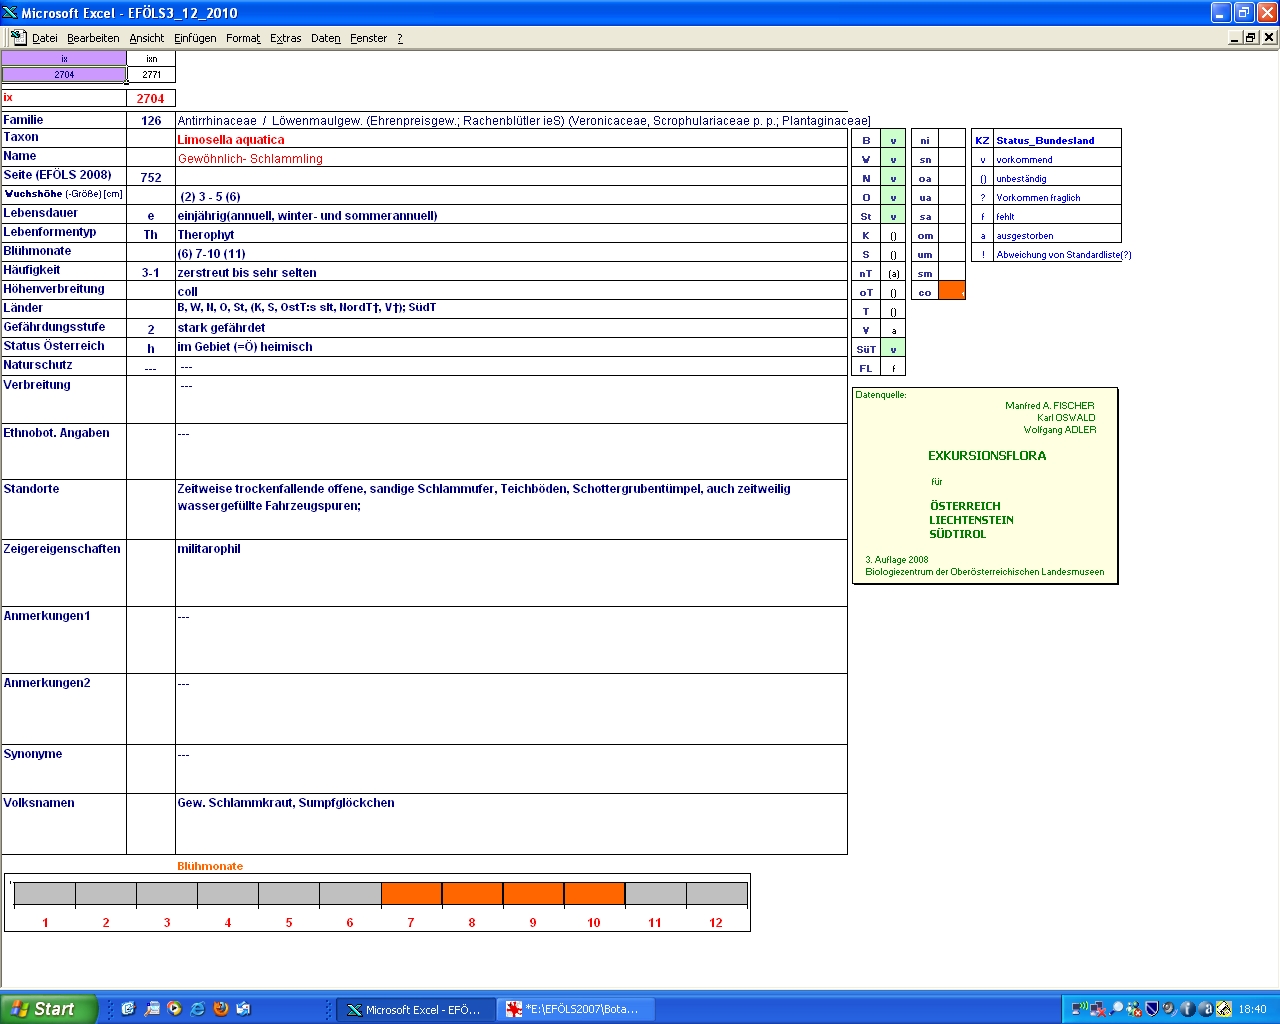Select the name cell 'Gewöhnlich- Schlammling'
This screenshot has height=1024, width=1280.
click(511, 158)
